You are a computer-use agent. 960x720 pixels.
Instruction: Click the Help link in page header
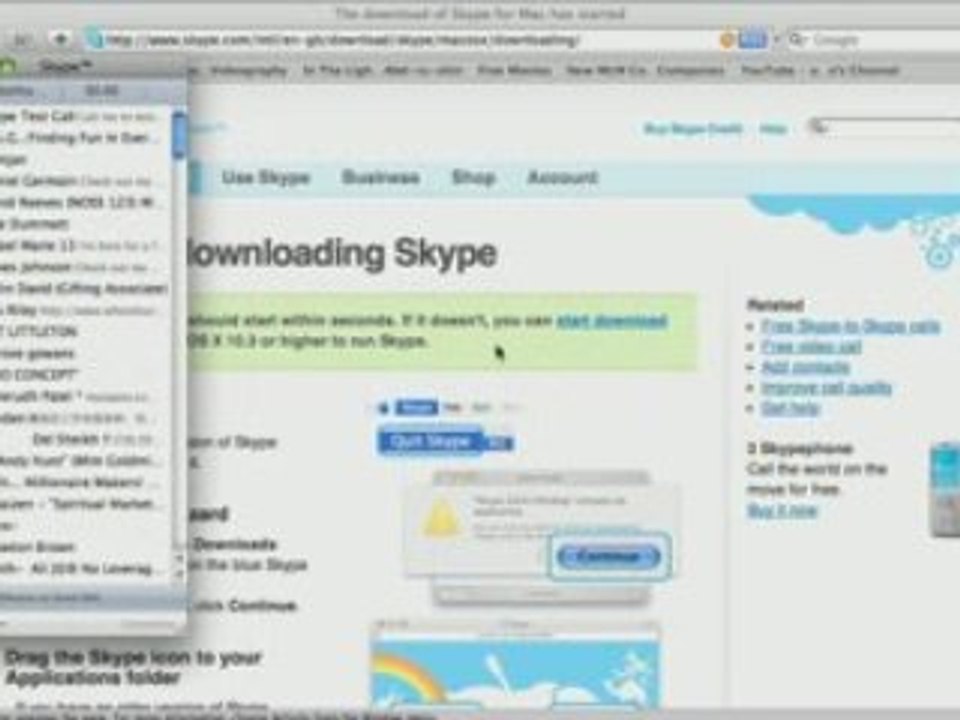773,129
